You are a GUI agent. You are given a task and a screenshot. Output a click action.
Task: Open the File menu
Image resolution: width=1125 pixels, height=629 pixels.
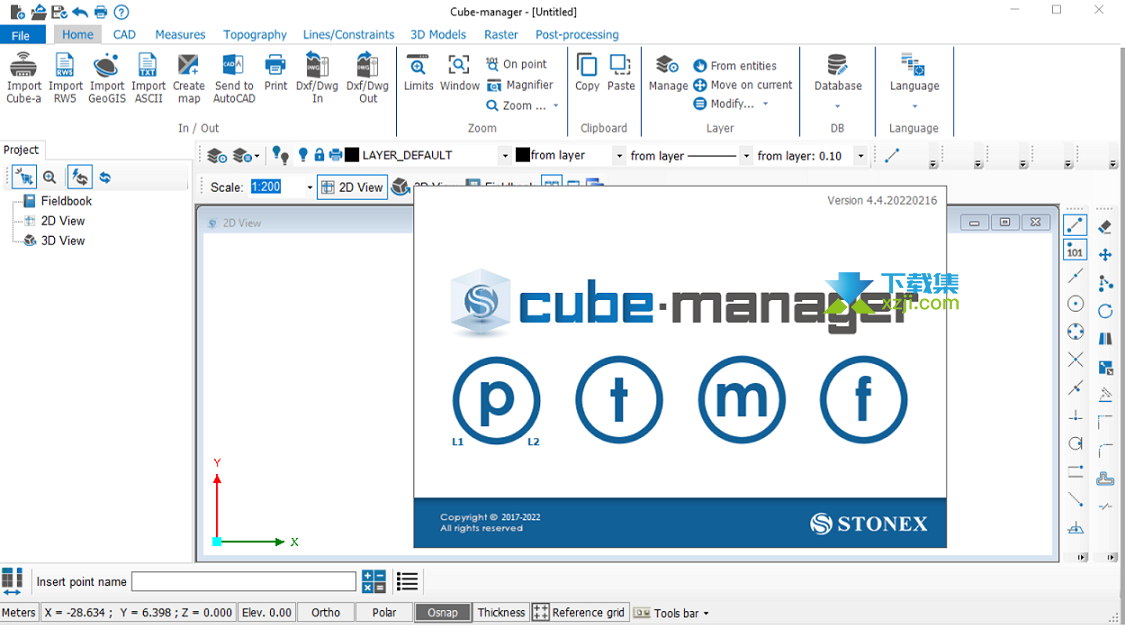pos(21,35)
